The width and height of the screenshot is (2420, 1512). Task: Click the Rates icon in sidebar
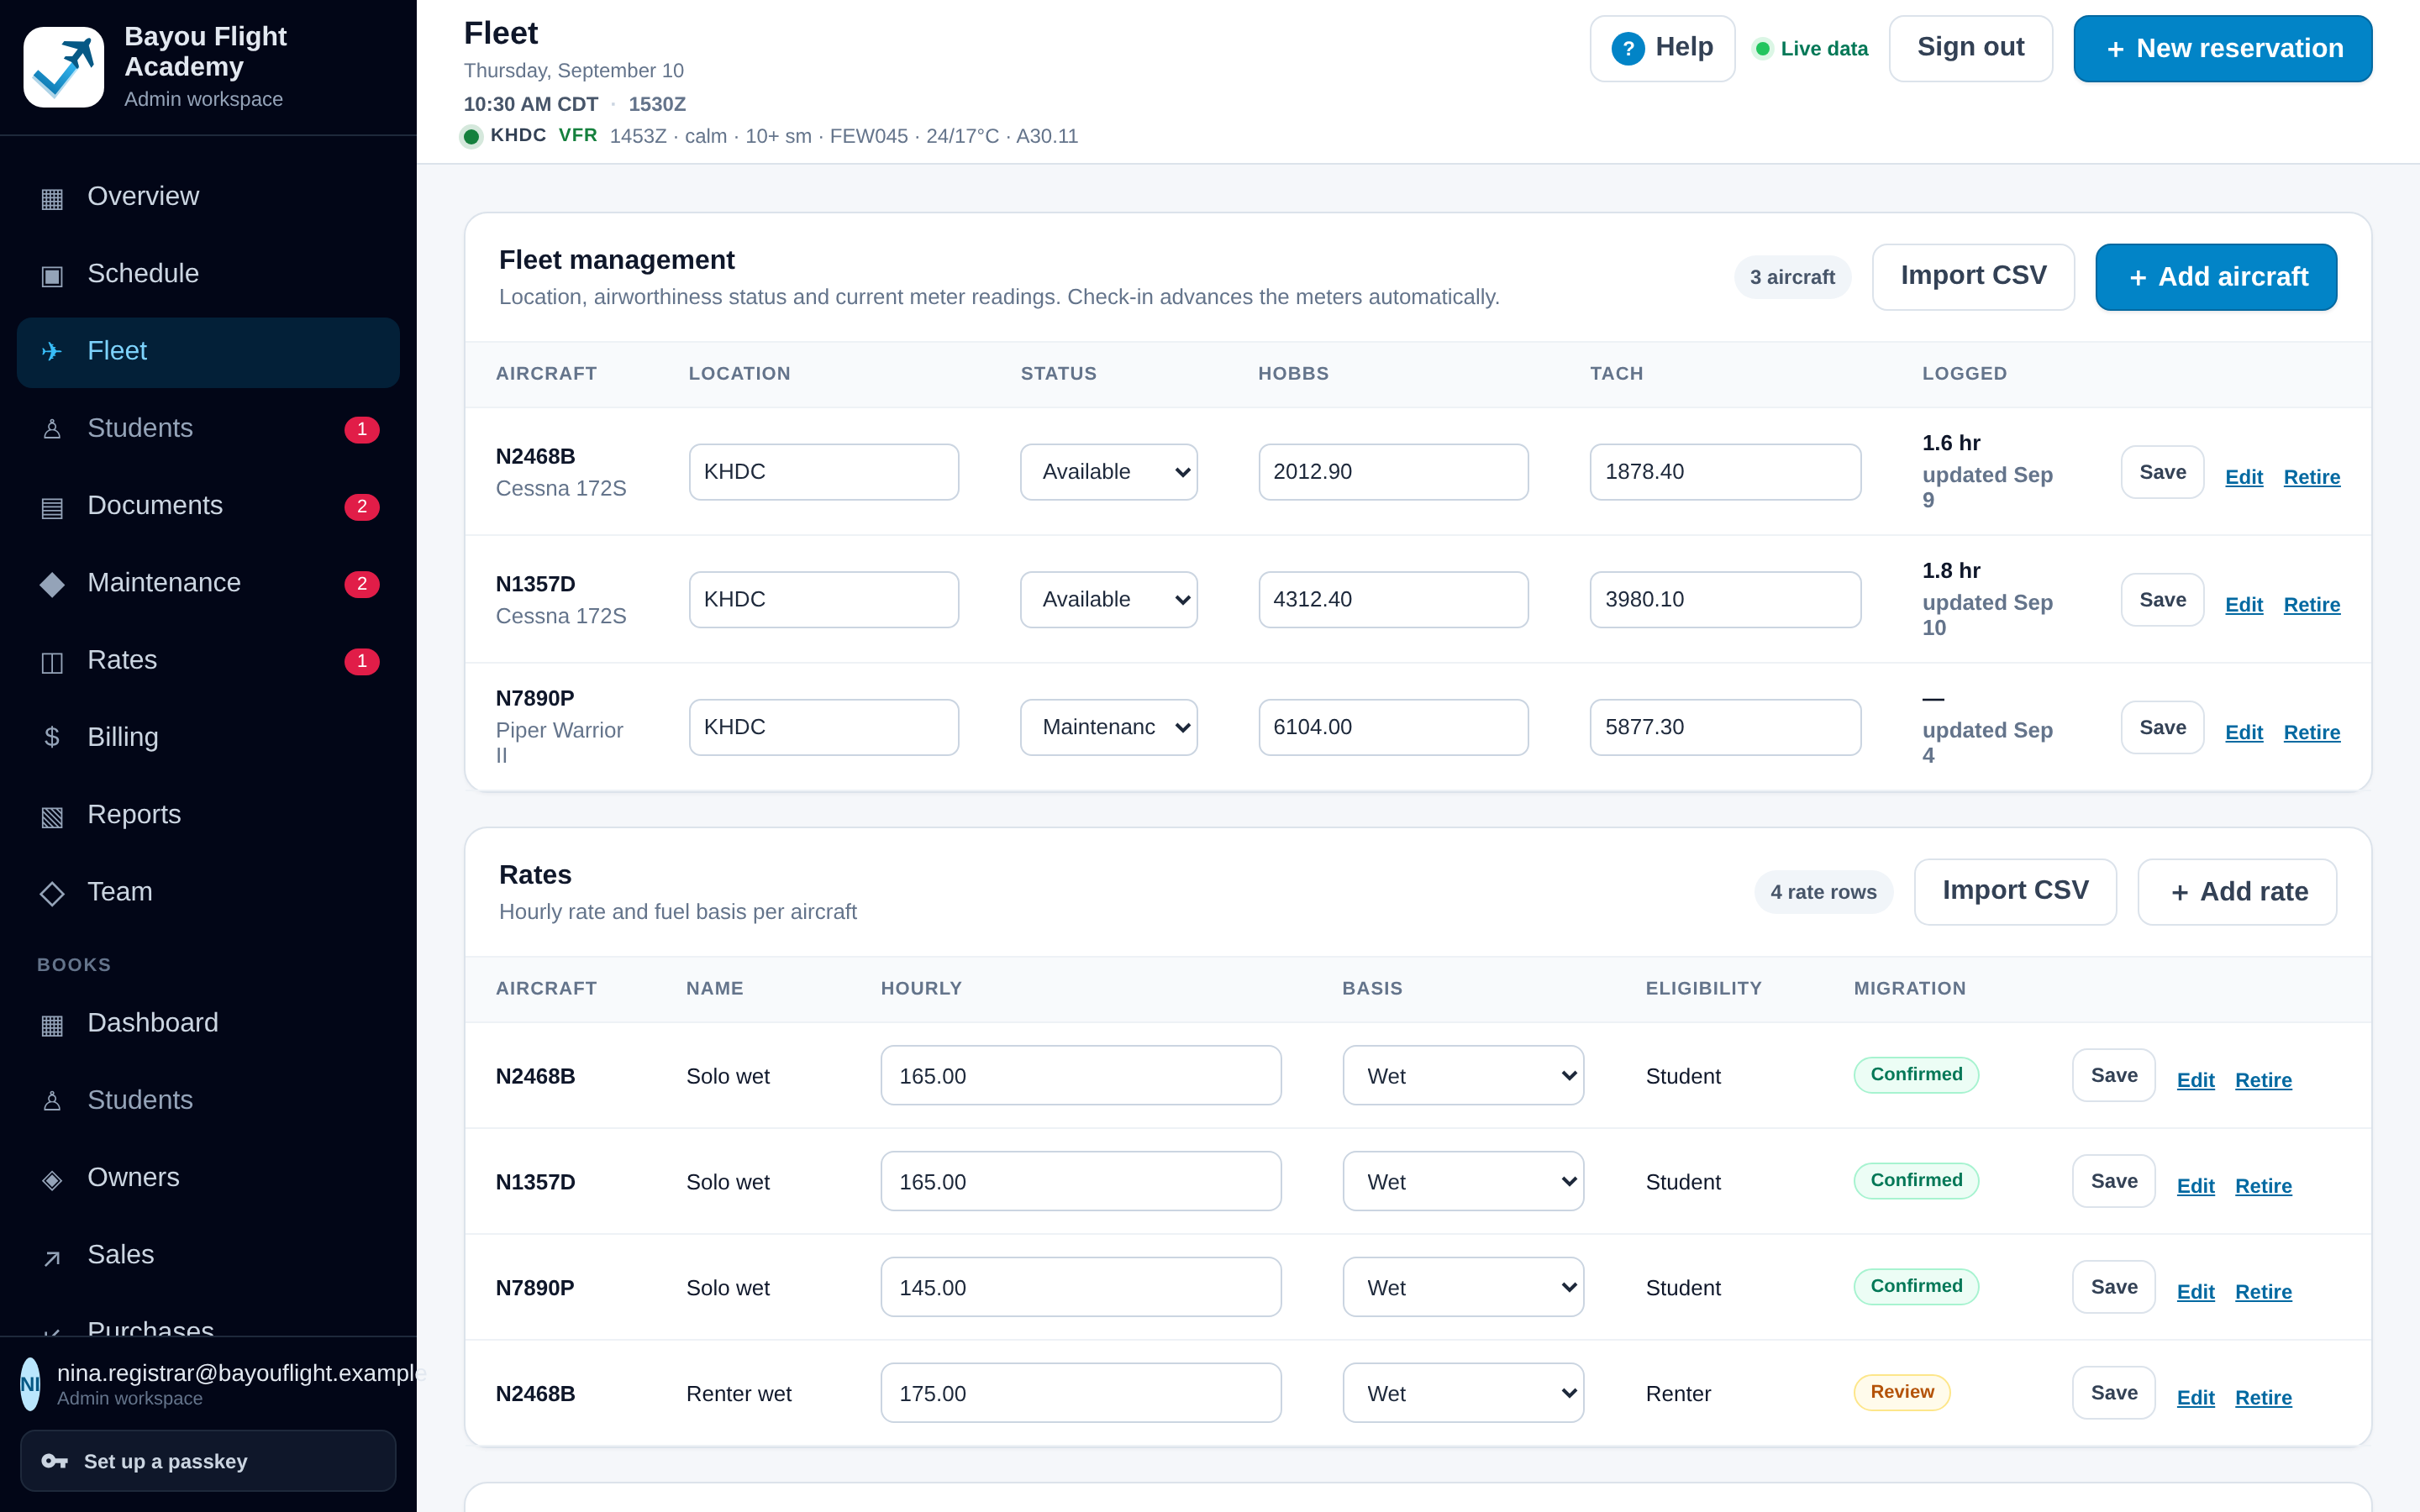pyautogui.click(x=52, y=661)
